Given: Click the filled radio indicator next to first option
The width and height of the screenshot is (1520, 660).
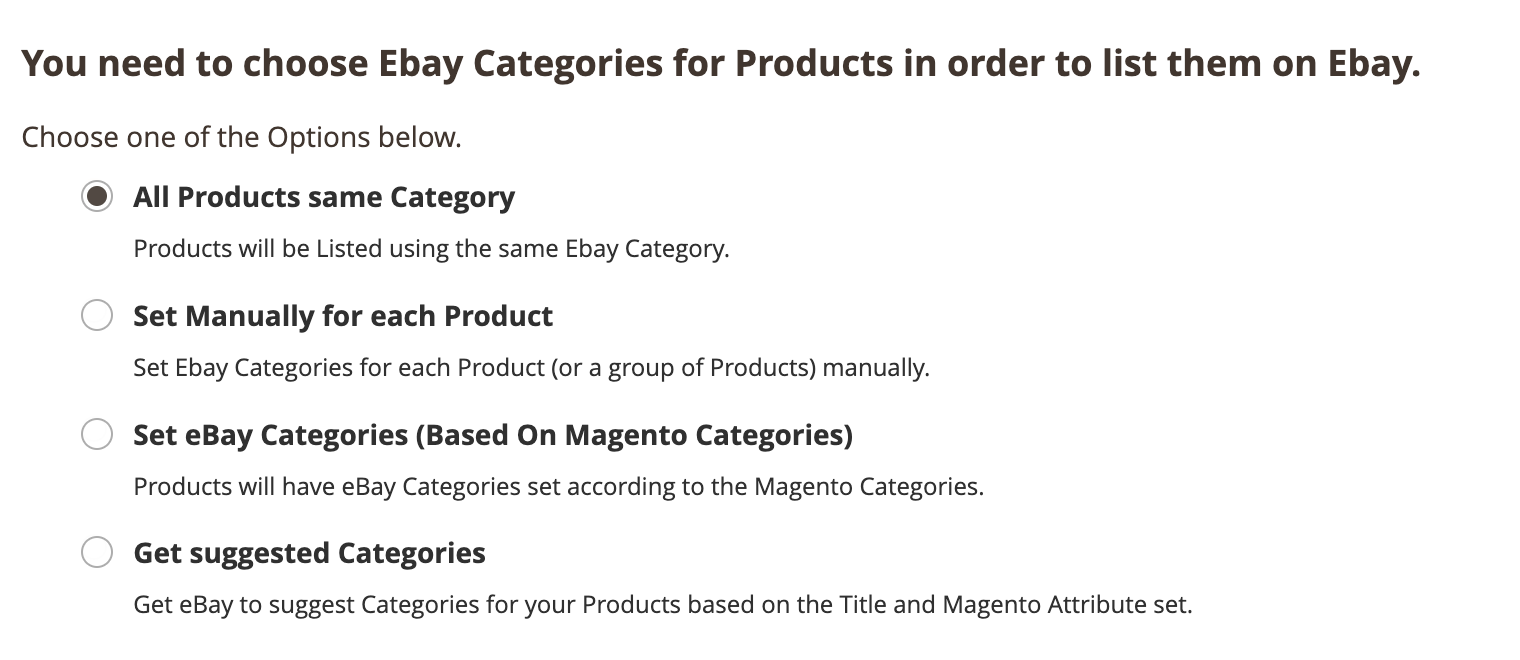Looking at the screenshot, I should (97, 197).
